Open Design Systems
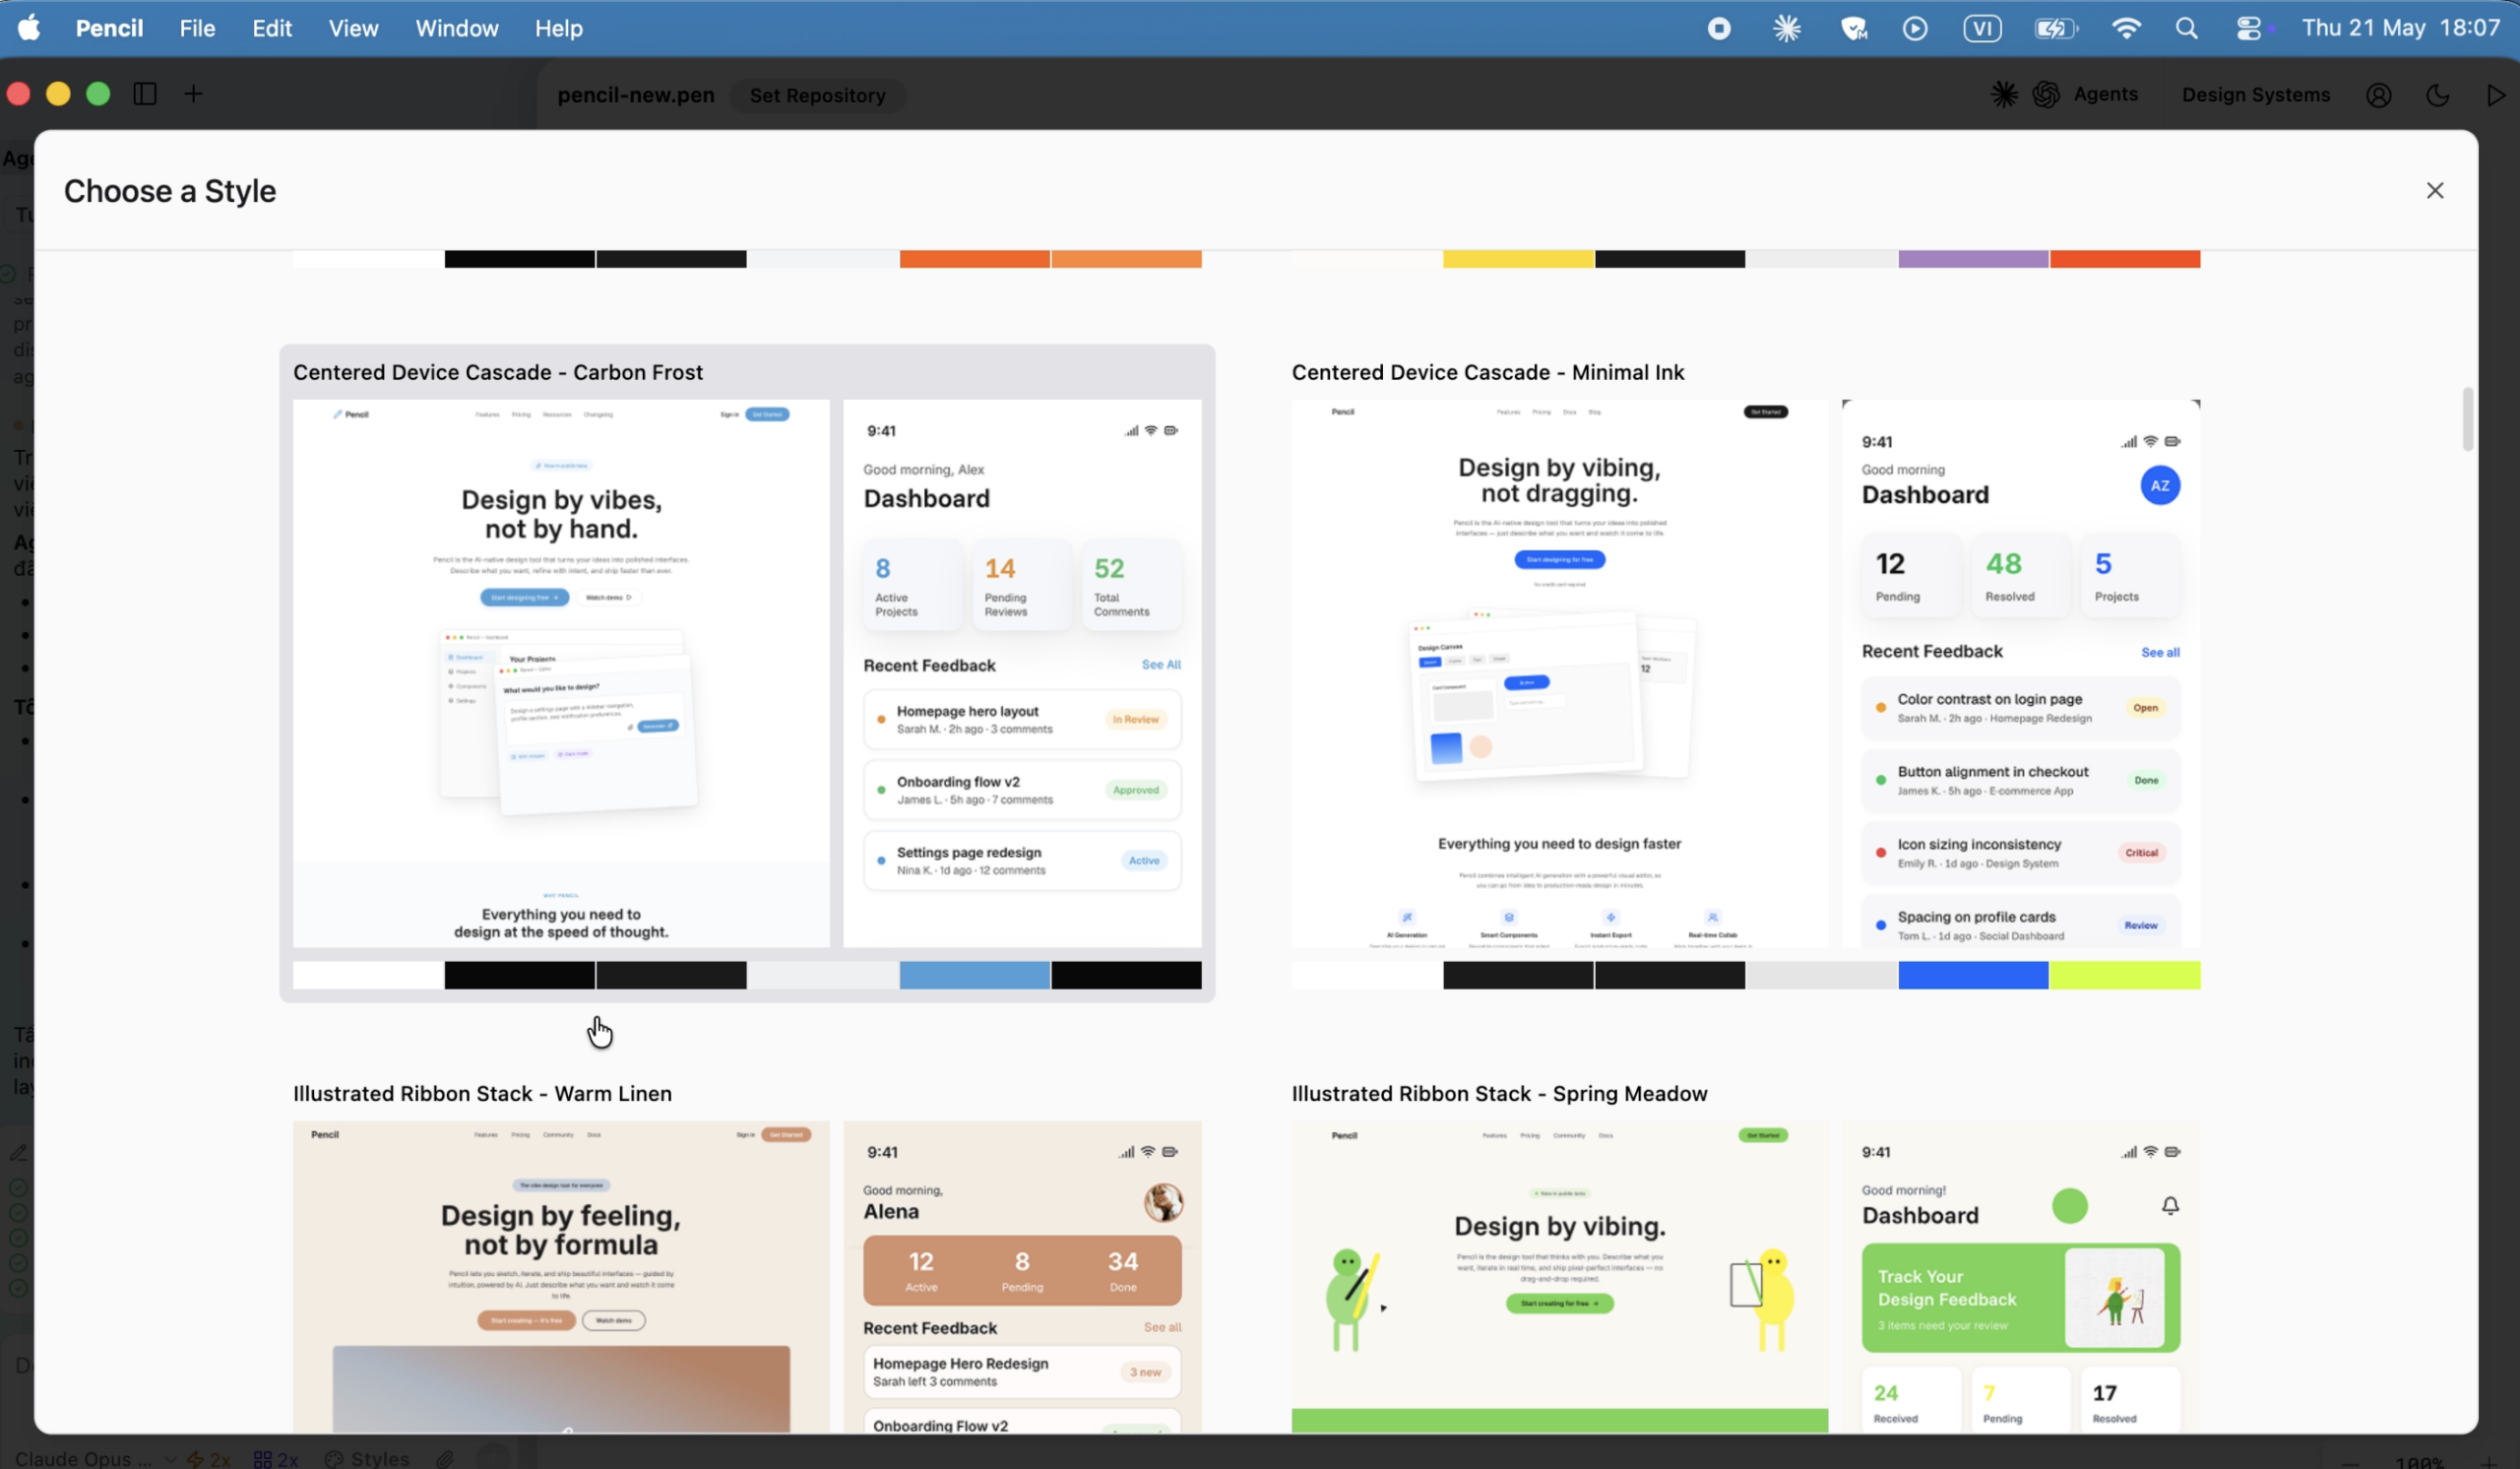This screenshot has height=1469, width=2520. click(2255, 94)
